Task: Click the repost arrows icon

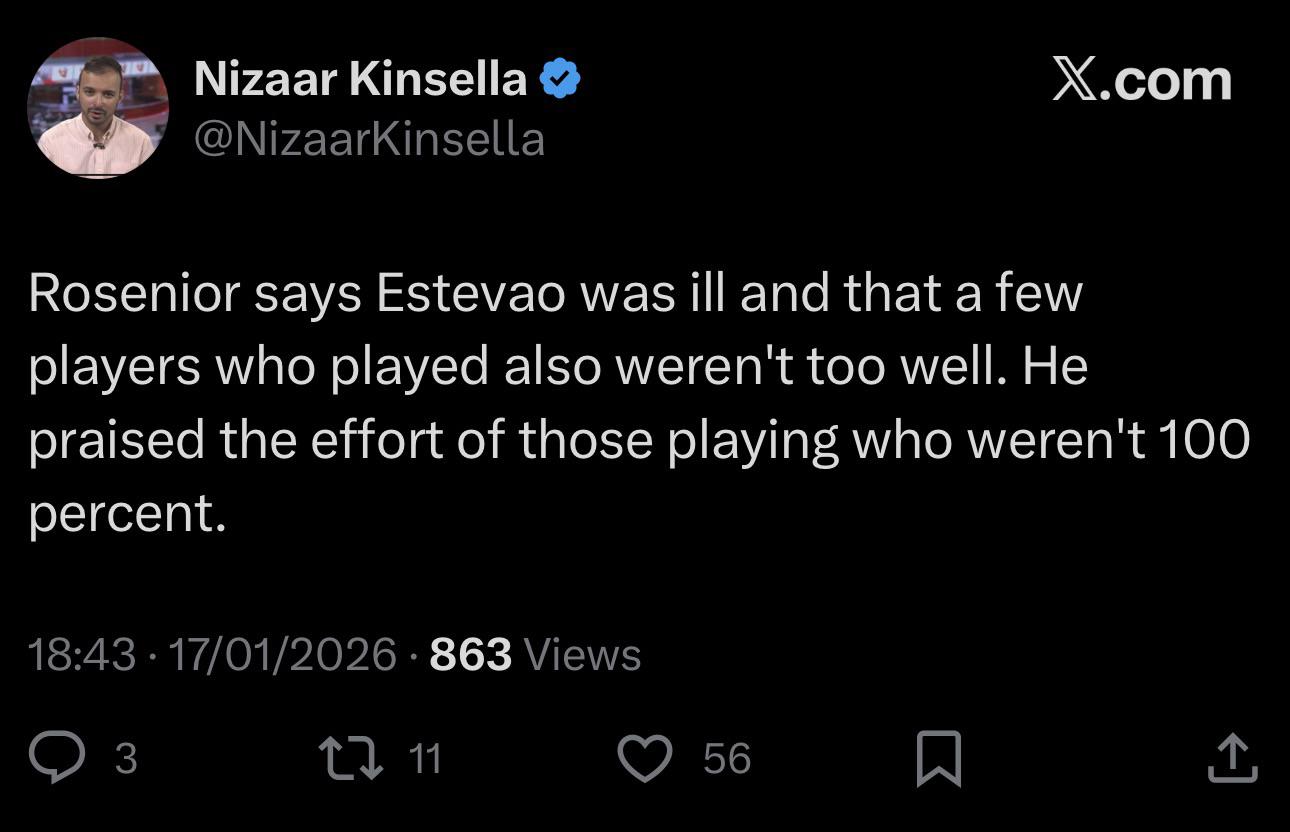Action: tap(350, 758)
